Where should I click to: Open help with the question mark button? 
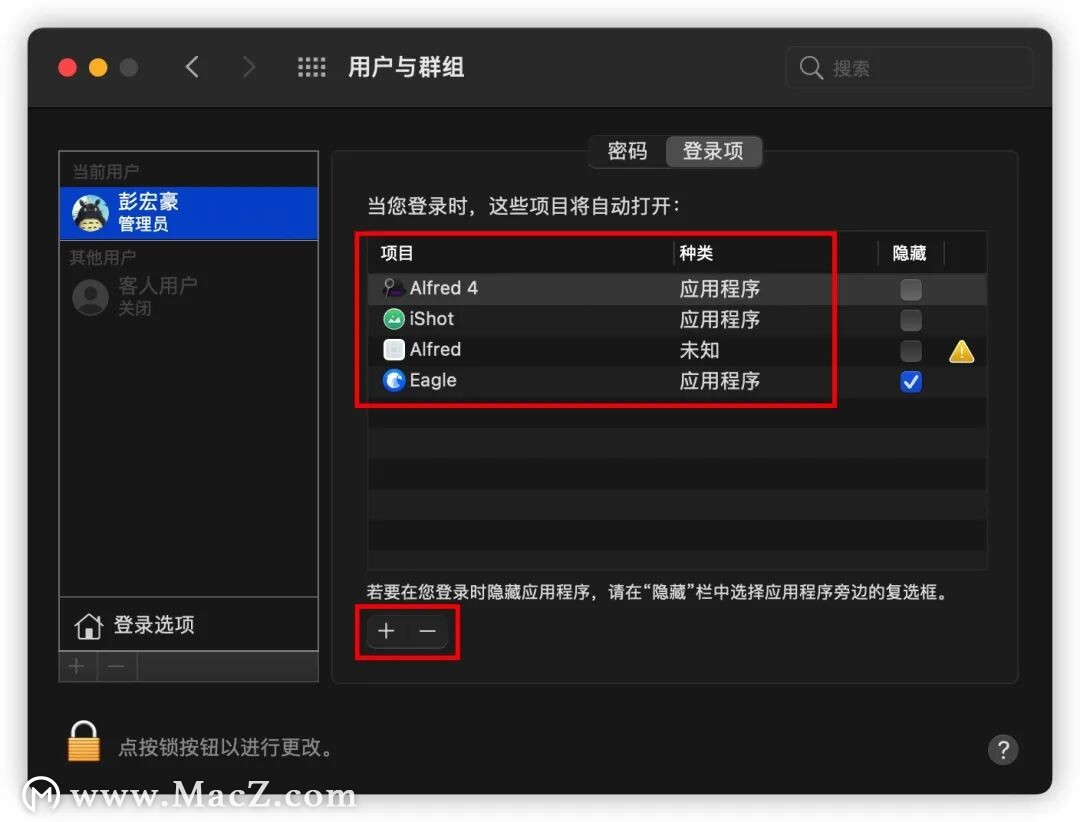point(1003,749)
